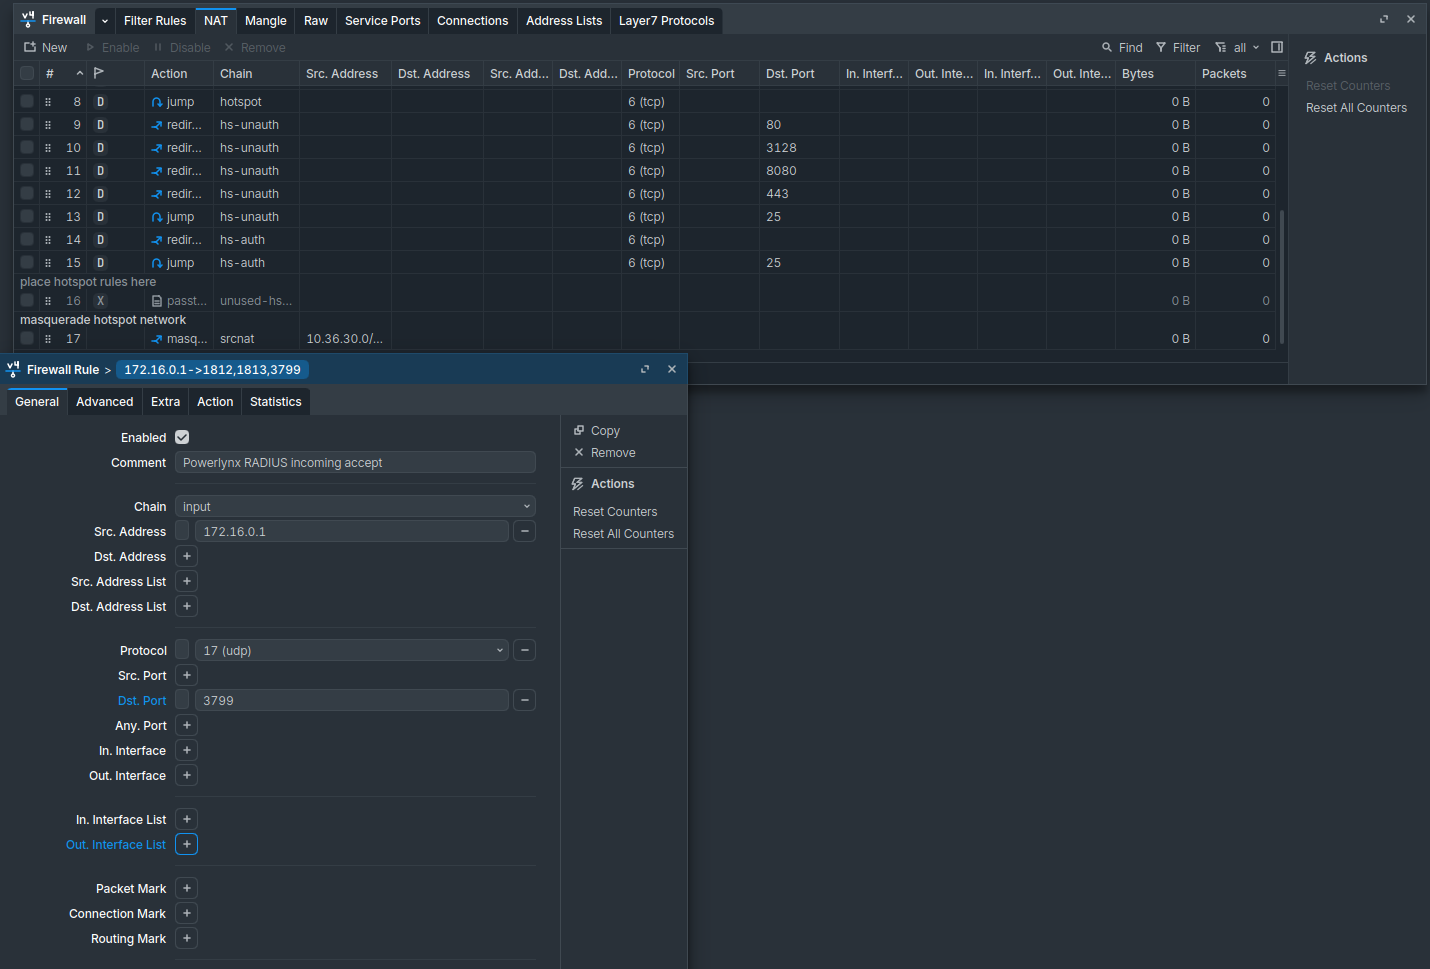Click Copy icon in the rule dialog
This screenshot has width=1430, height=969.
pyautogui.click(x=579, y=431)
